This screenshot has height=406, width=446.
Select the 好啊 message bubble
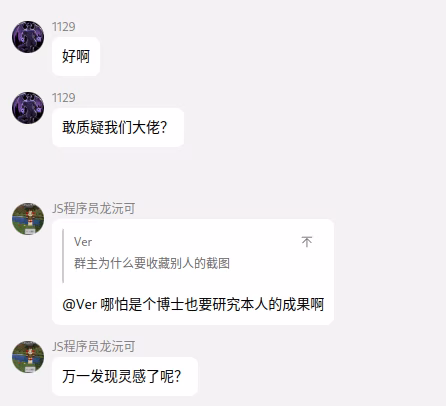pyautogui.click(x=76, y=56)
